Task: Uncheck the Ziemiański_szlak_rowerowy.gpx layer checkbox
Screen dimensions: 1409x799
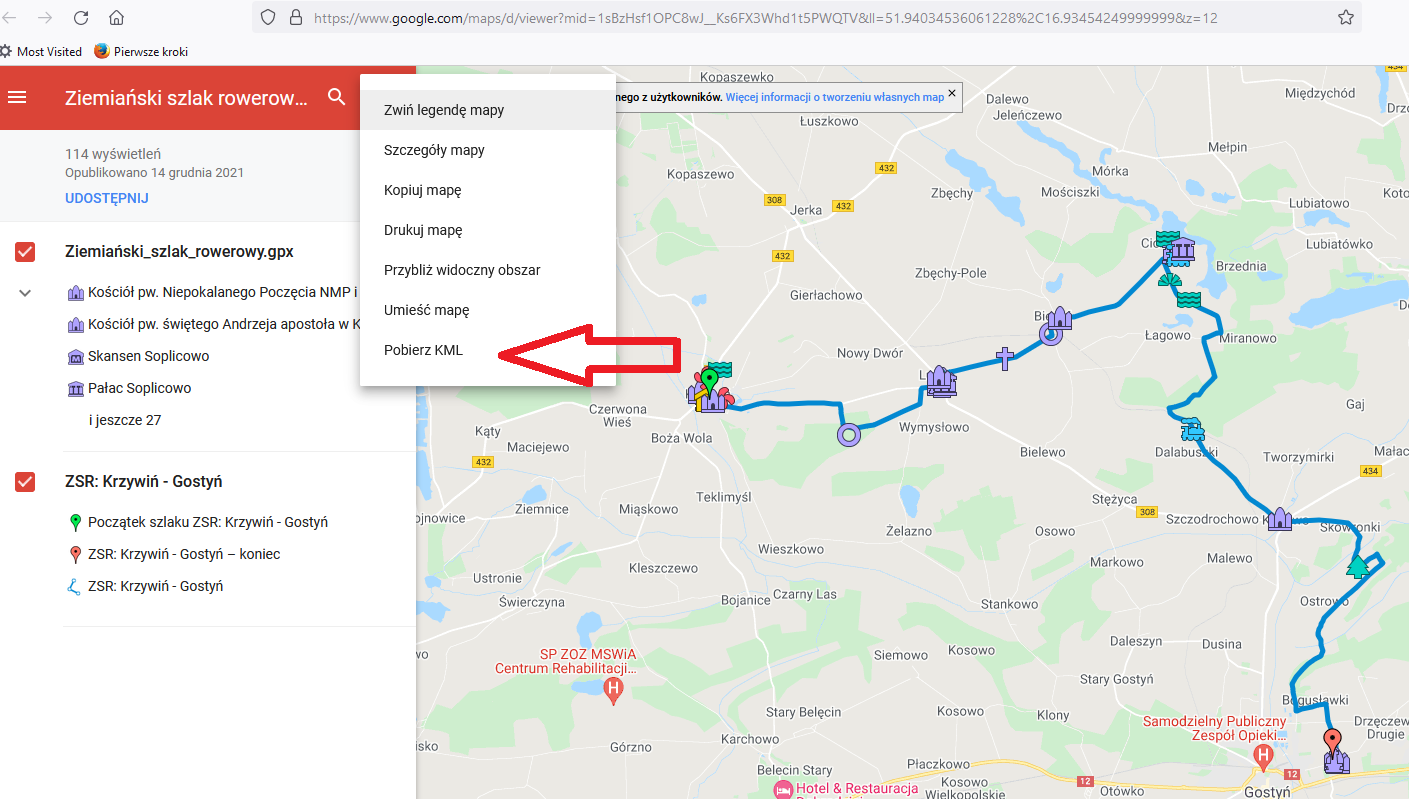Action: click(x=25, y=252)
